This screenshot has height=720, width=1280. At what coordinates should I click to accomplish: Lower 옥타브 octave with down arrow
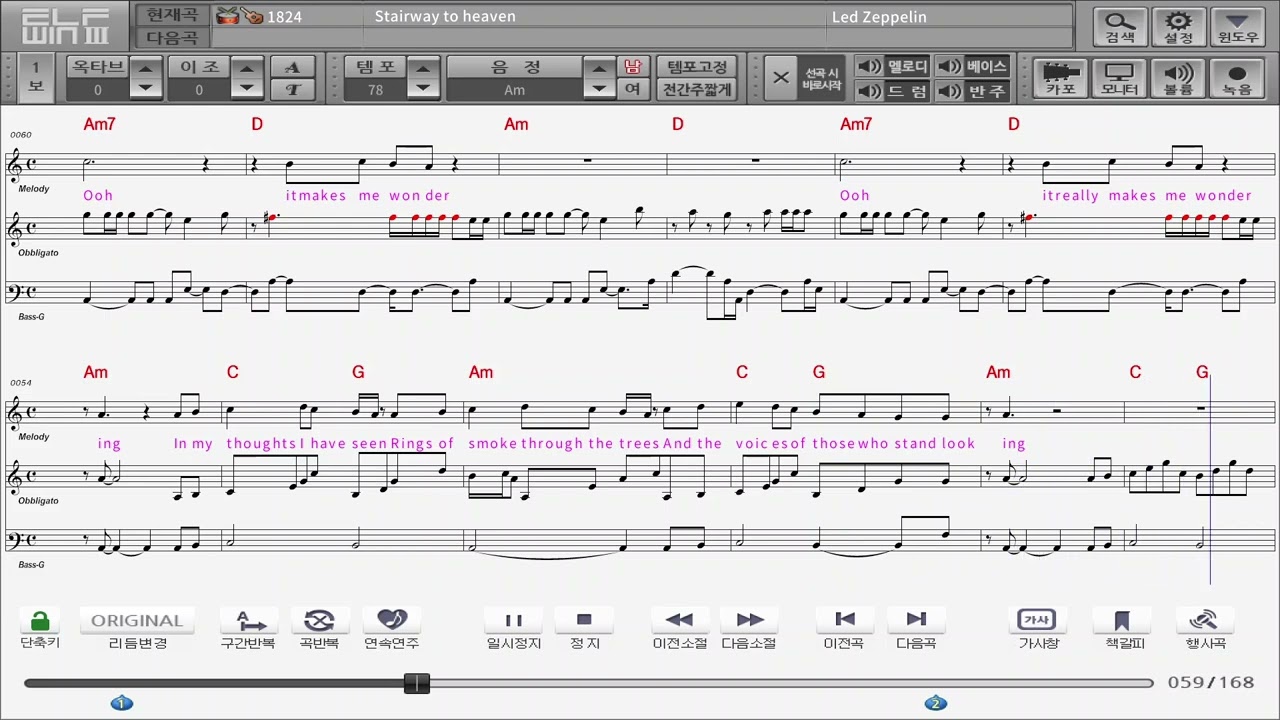pos(146,89)
